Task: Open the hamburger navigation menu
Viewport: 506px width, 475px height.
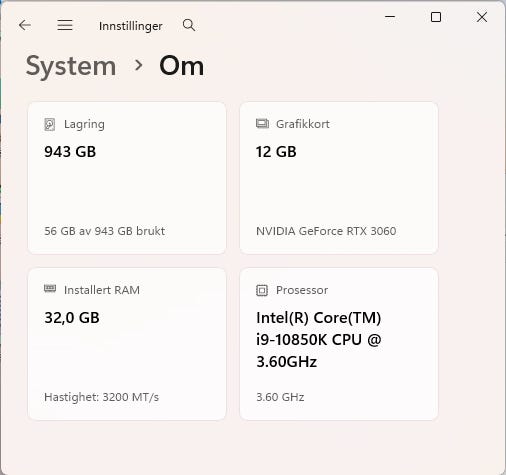Action: pyautogui.click(x=65, y=25)
